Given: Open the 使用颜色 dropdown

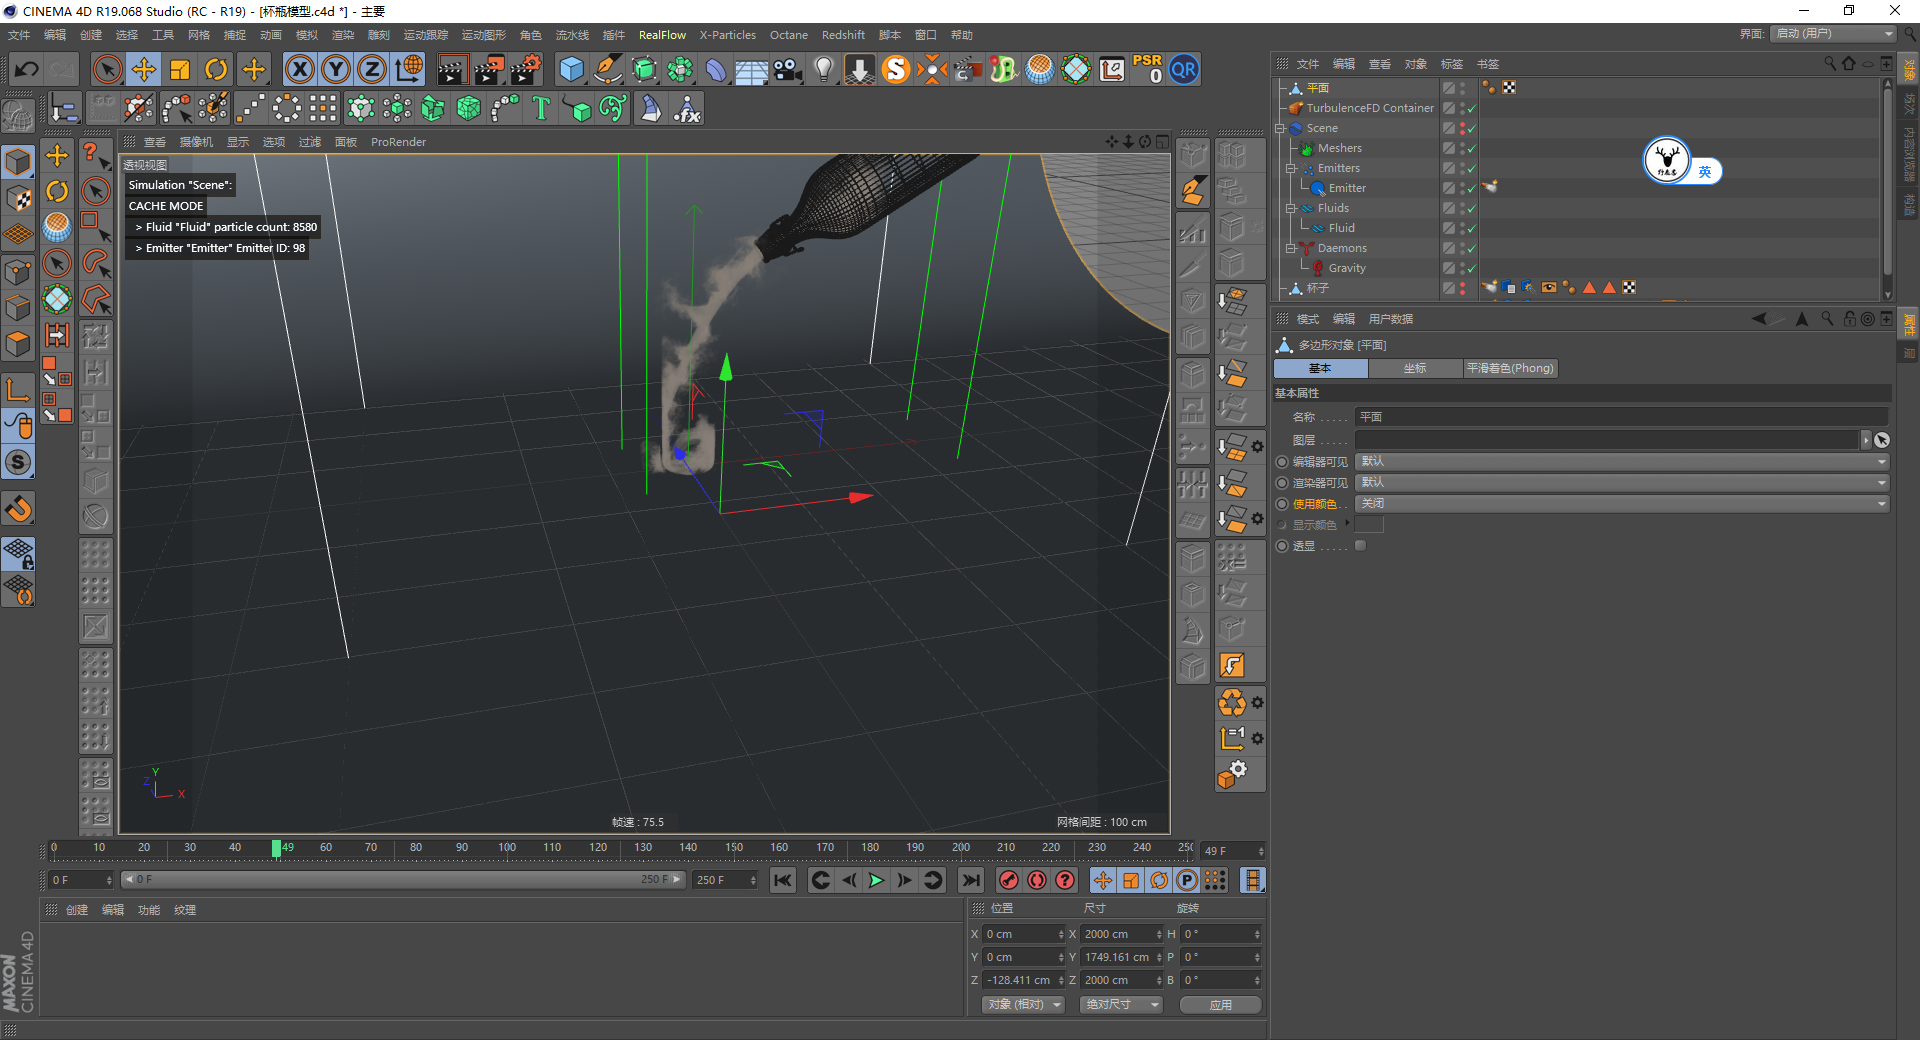Looking at the screenshot, I should coord(1620,504).
